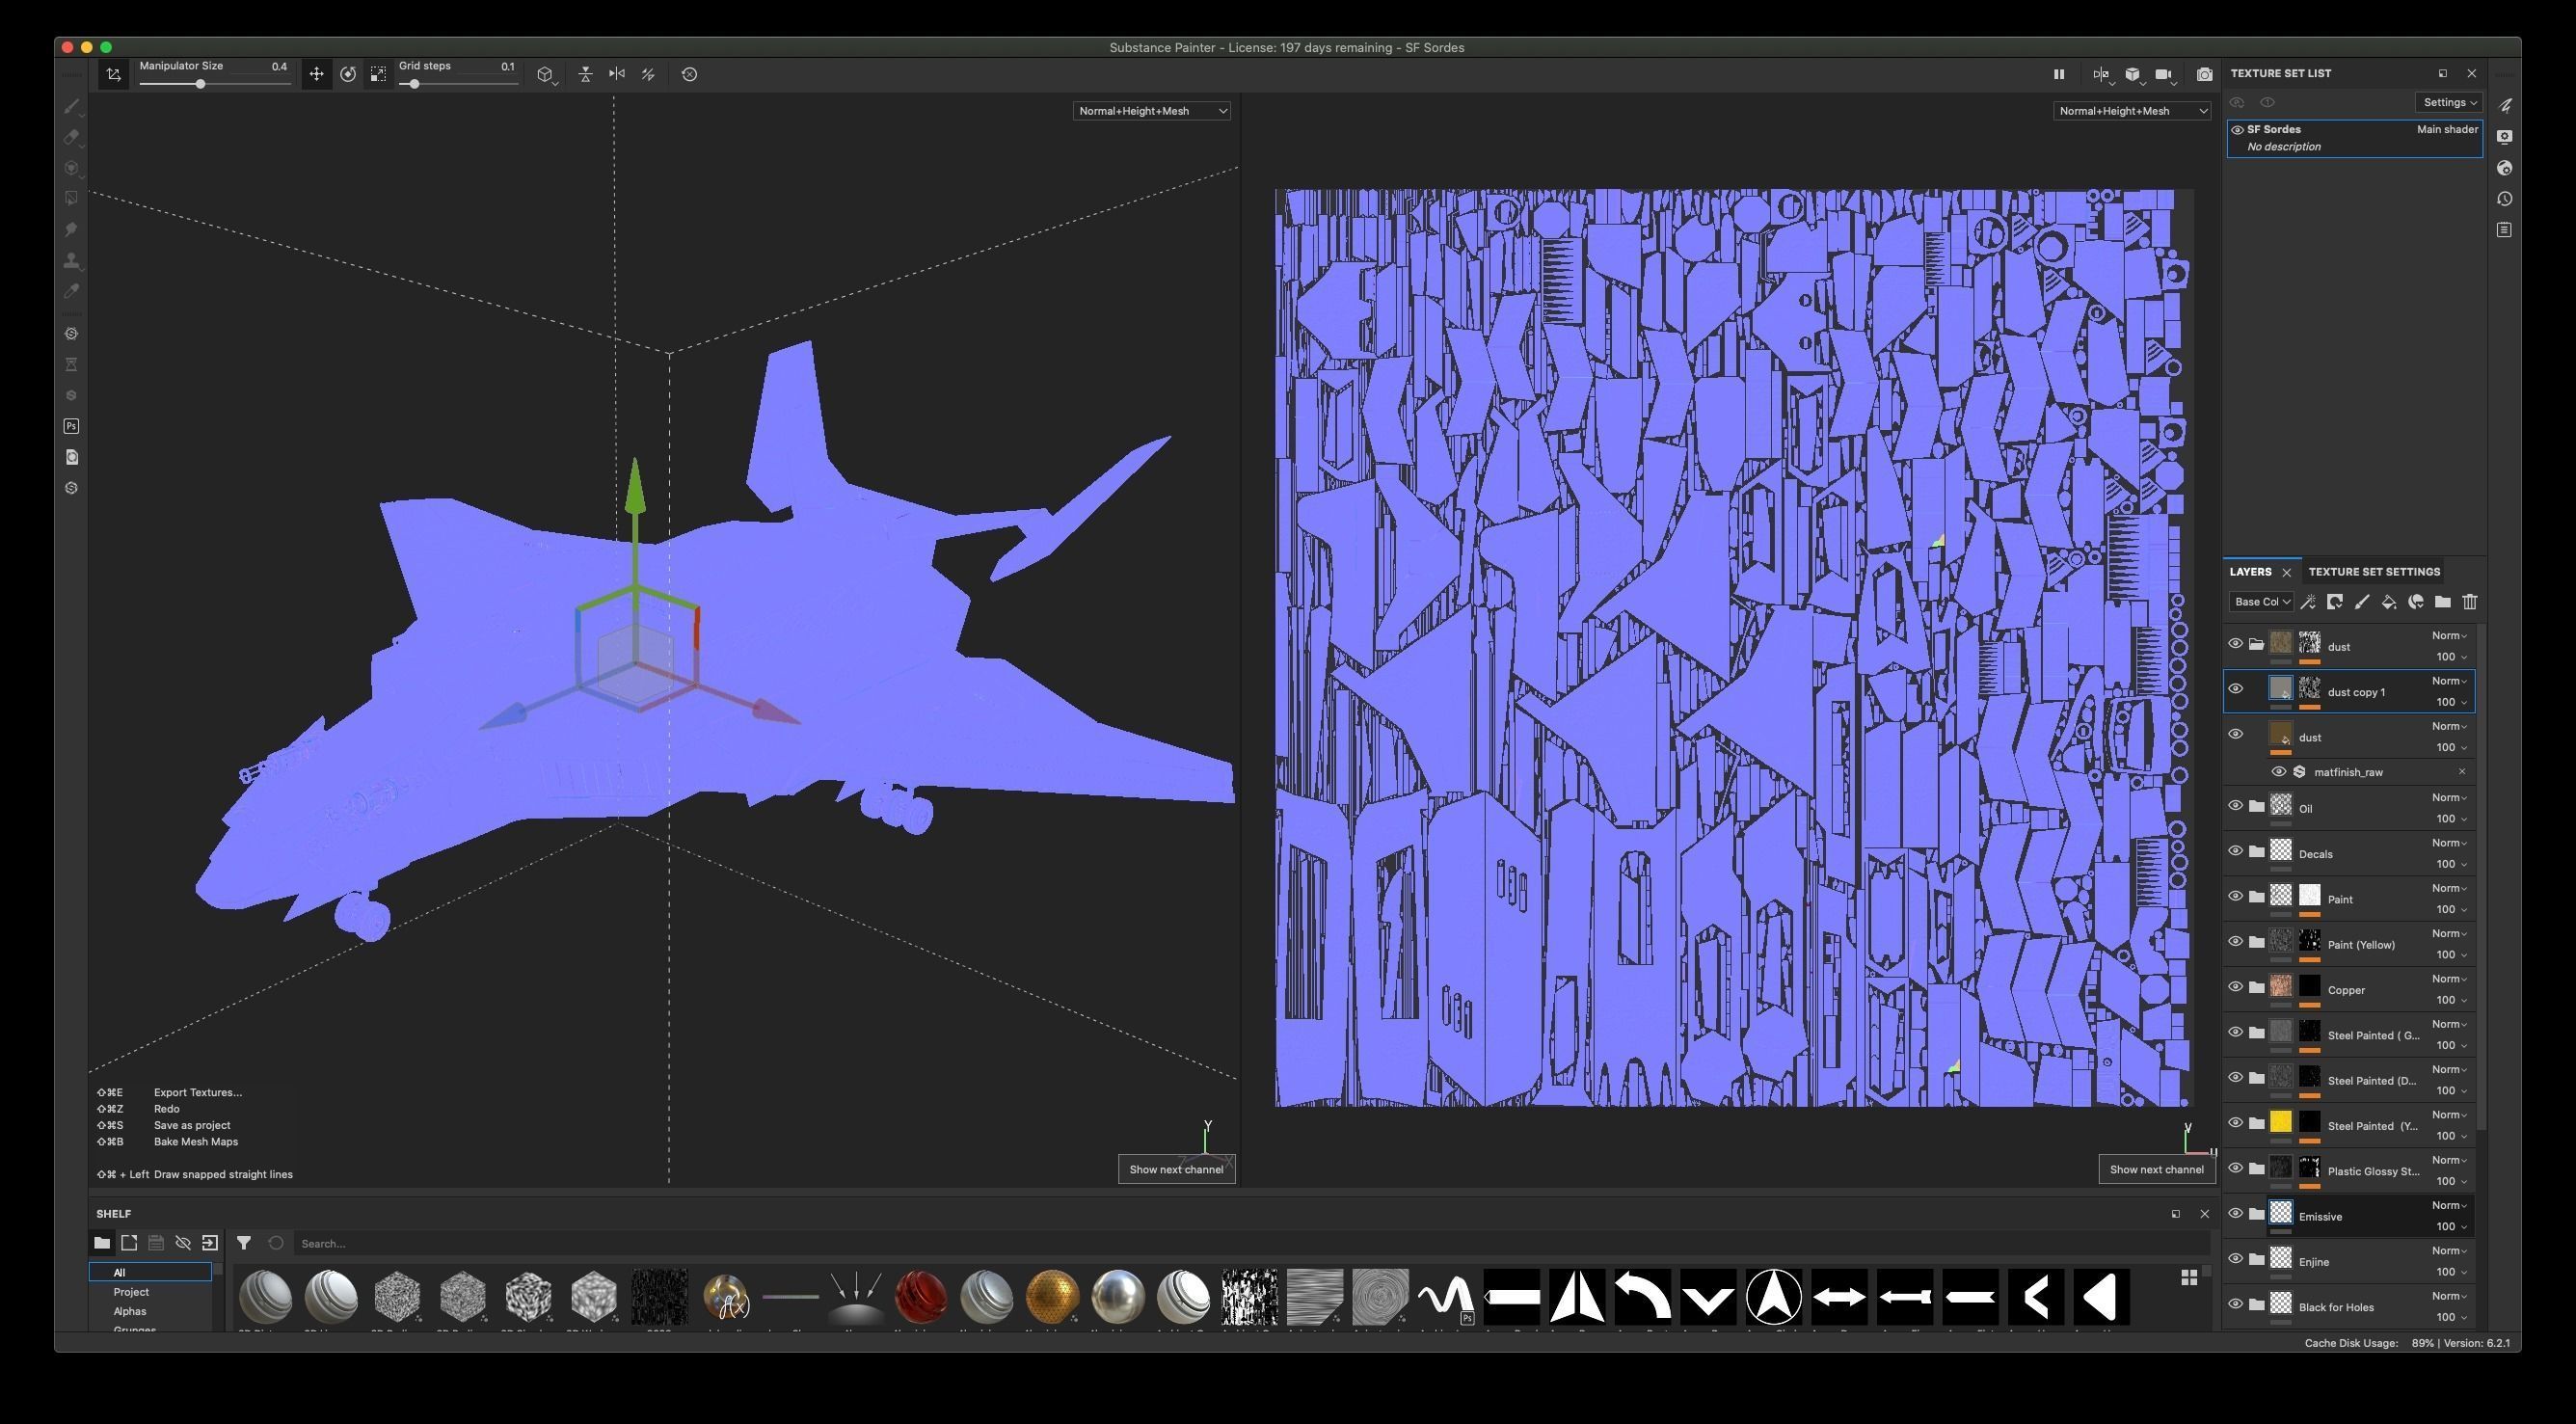Open the 2D viewport Normal+Height+Mesh dropdown
Image resolution: width=2576 pixels, height=1424 pixels.
pos(2131,111)
